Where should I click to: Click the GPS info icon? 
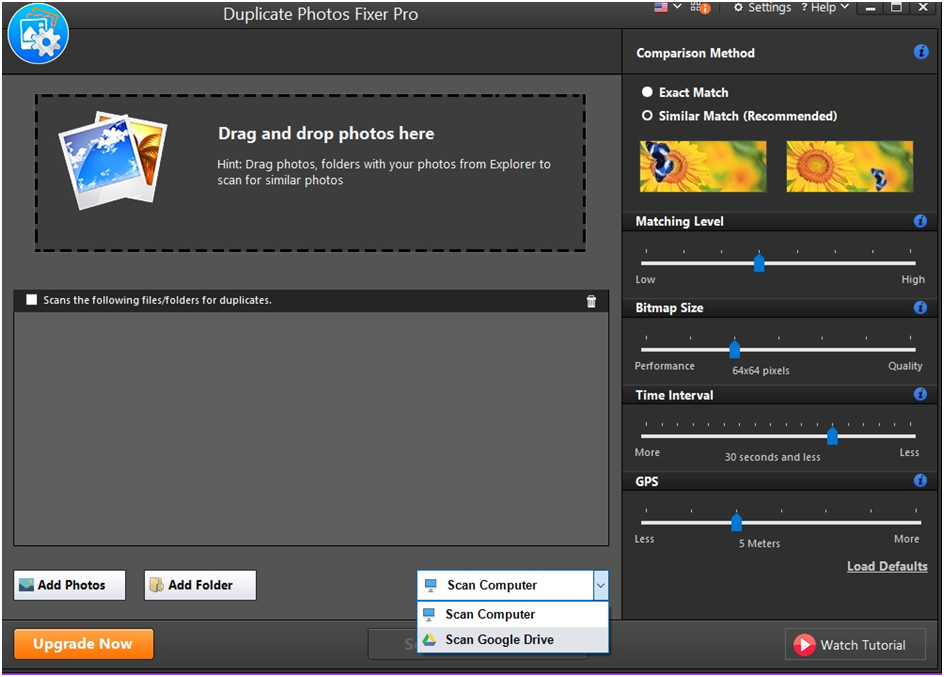point(920,480)
